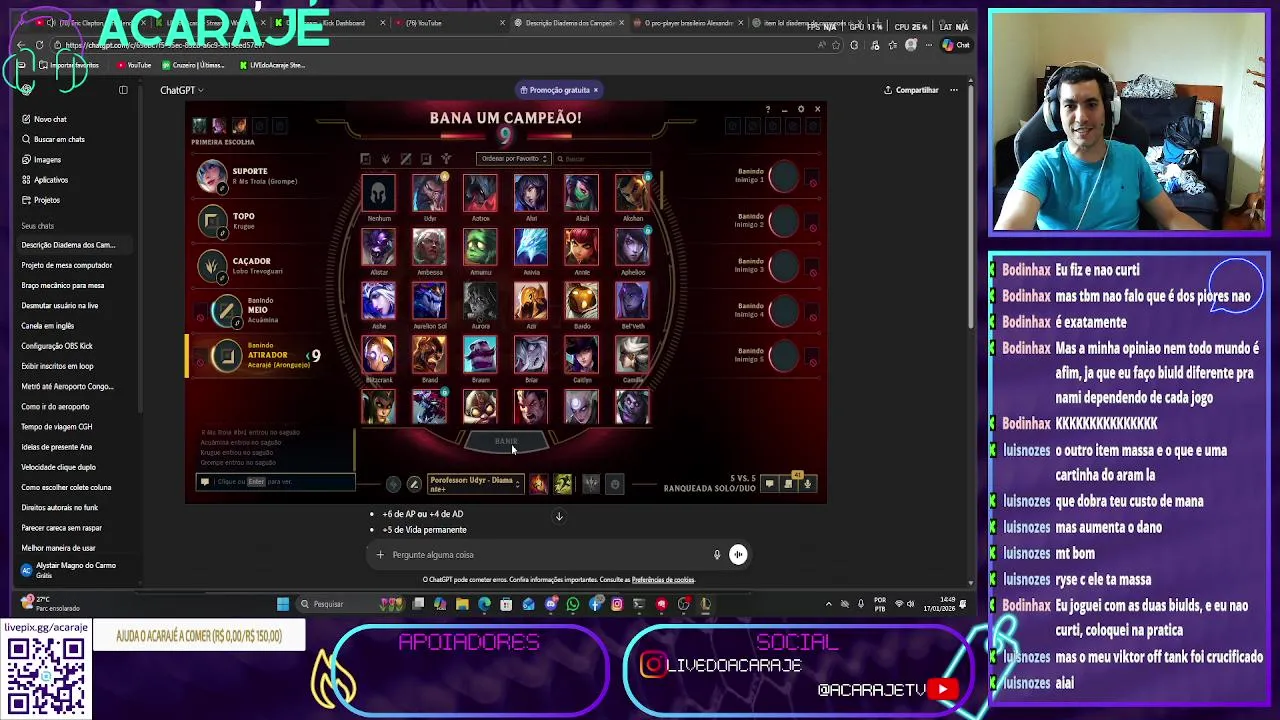
Task: Select Bard champion icon
Action: (582, 301)
